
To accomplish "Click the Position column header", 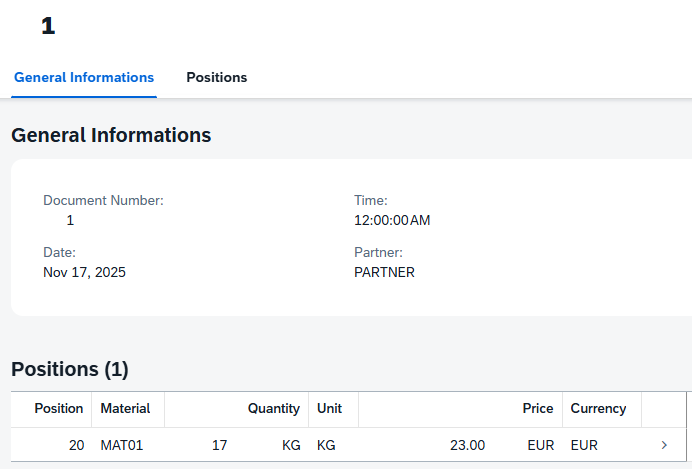I will 59,408.
